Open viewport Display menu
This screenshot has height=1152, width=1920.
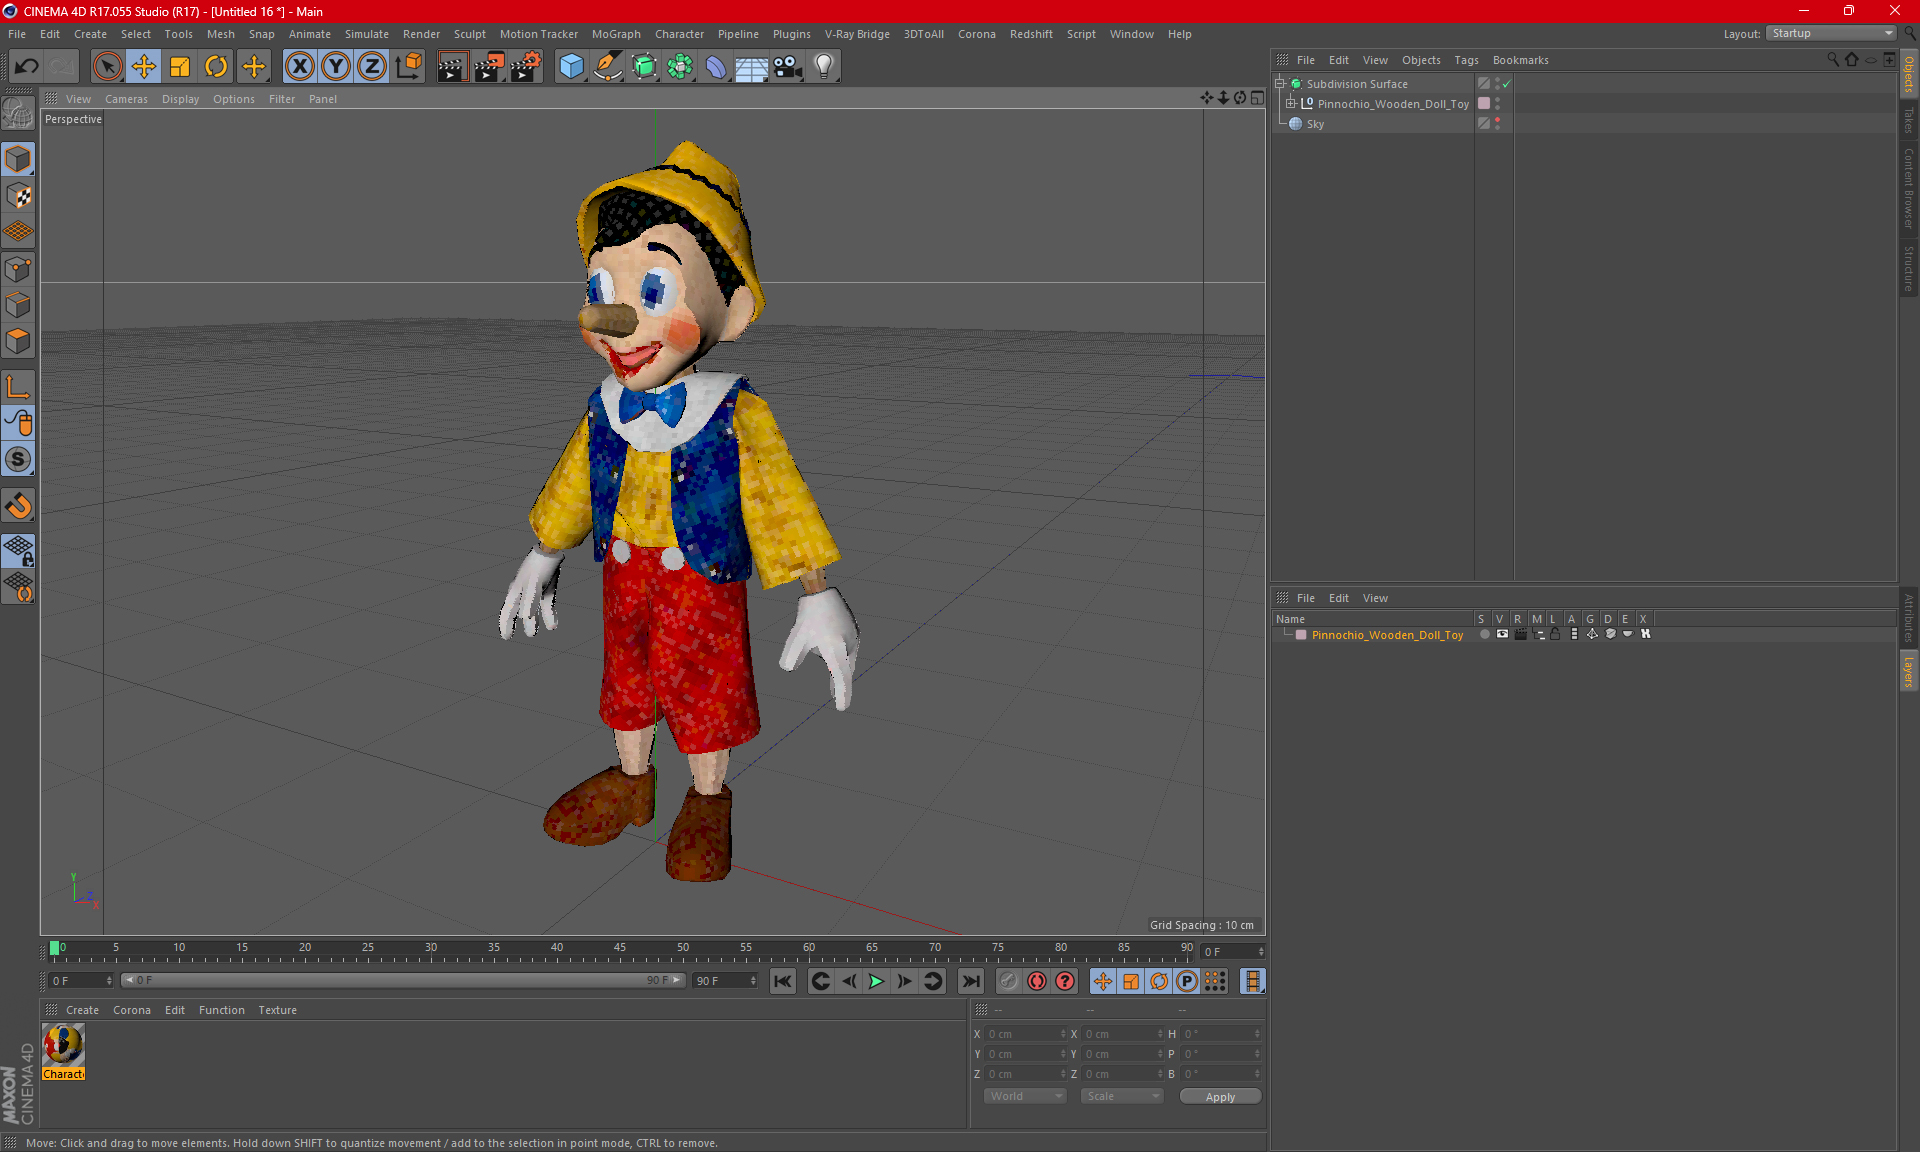point(180,99)
